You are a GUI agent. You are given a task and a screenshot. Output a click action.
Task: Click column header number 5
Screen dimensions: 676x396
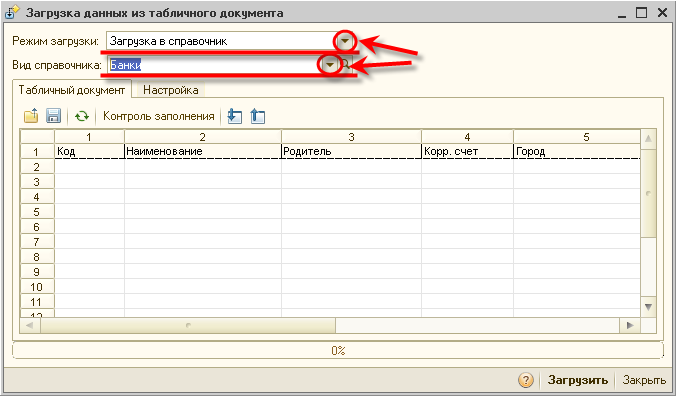coord(577,137)
